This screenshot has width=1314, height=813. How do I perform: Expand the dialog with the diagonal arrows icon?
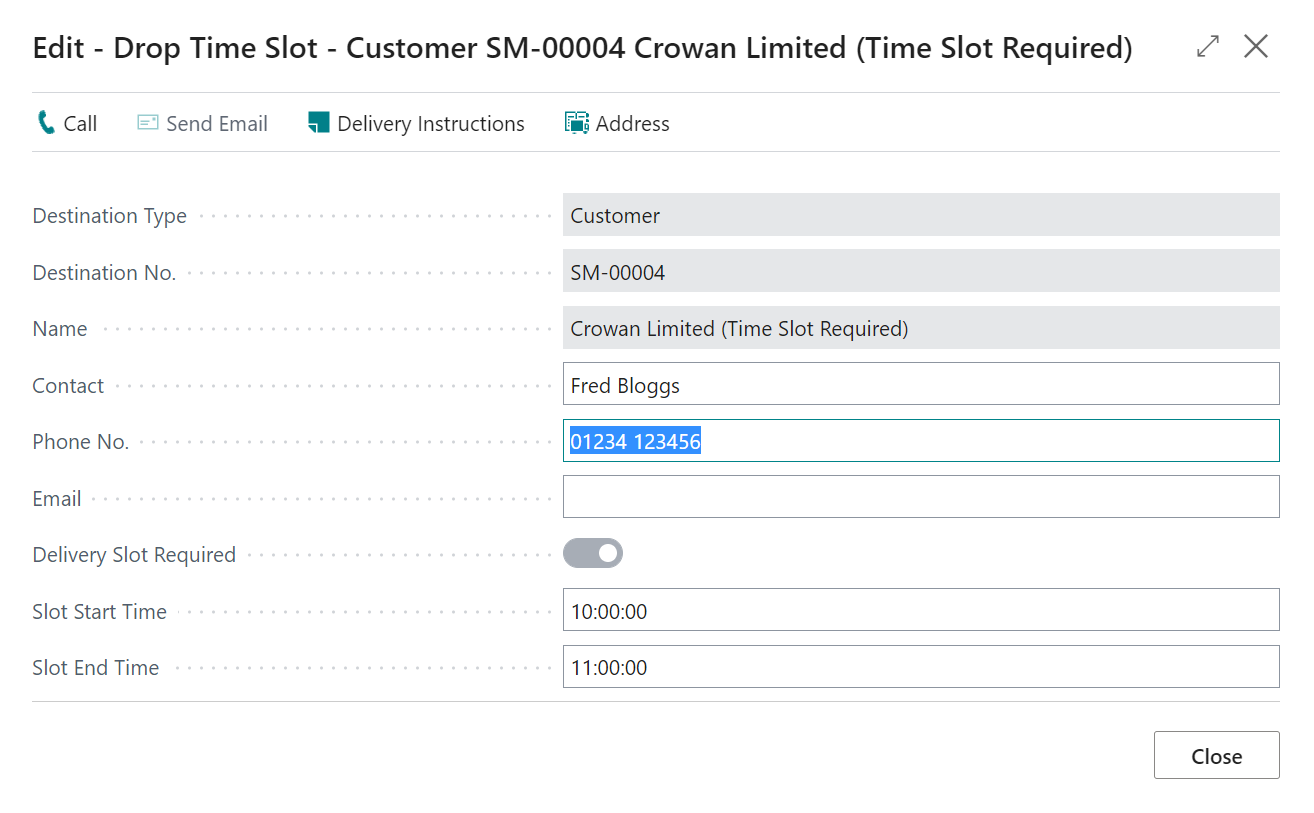tap(1208, 47)
